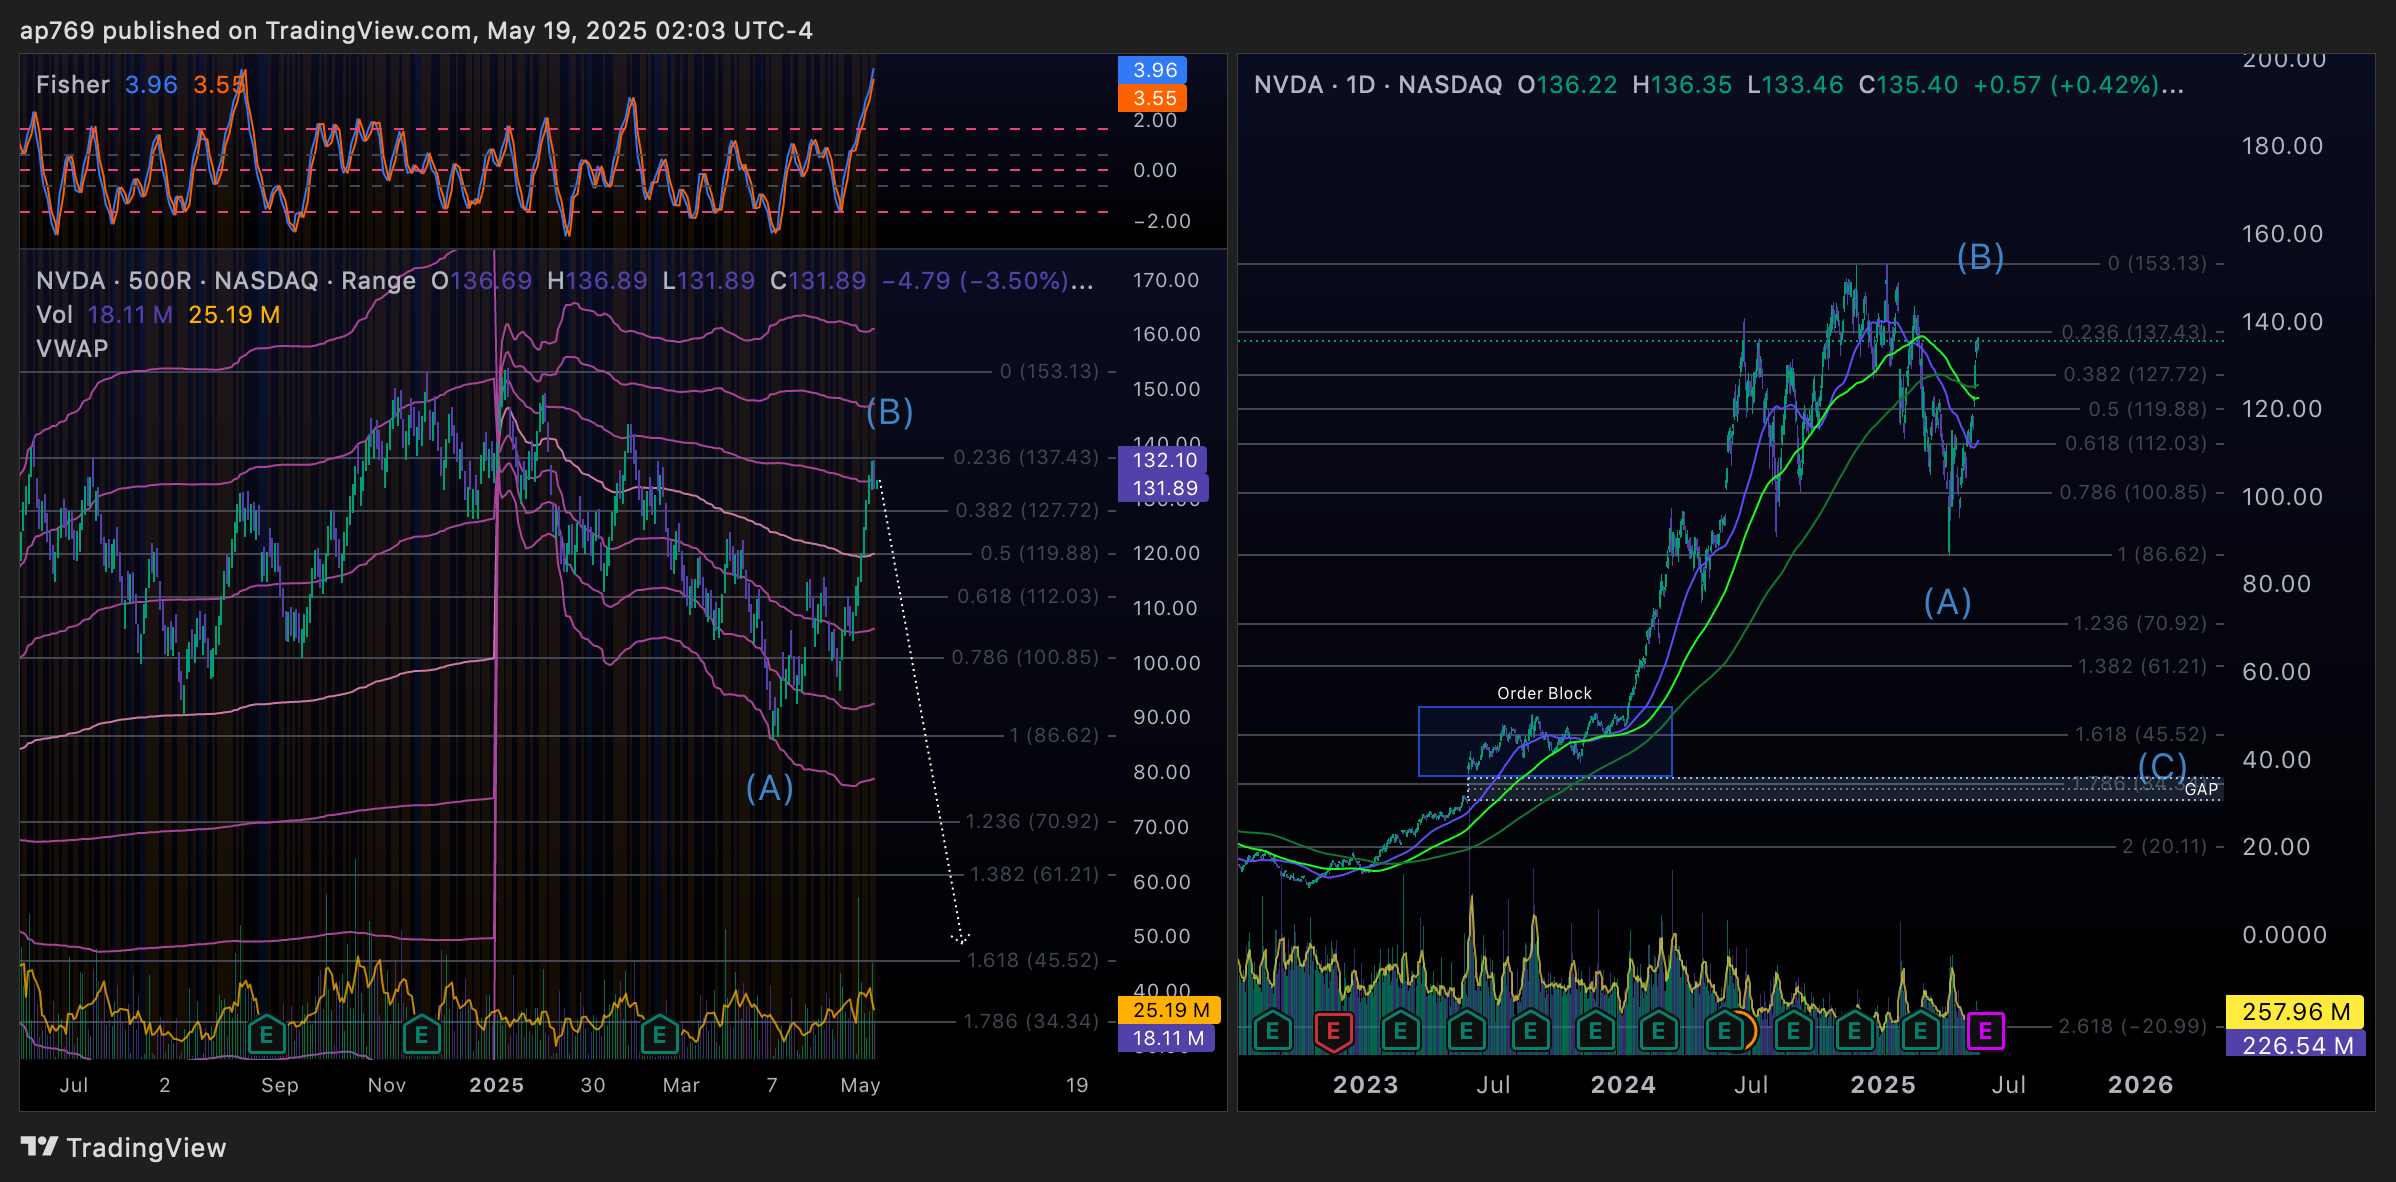2396x1182 pixels.
Task: Select the Fisher indicator label
Action: [73, 85]
